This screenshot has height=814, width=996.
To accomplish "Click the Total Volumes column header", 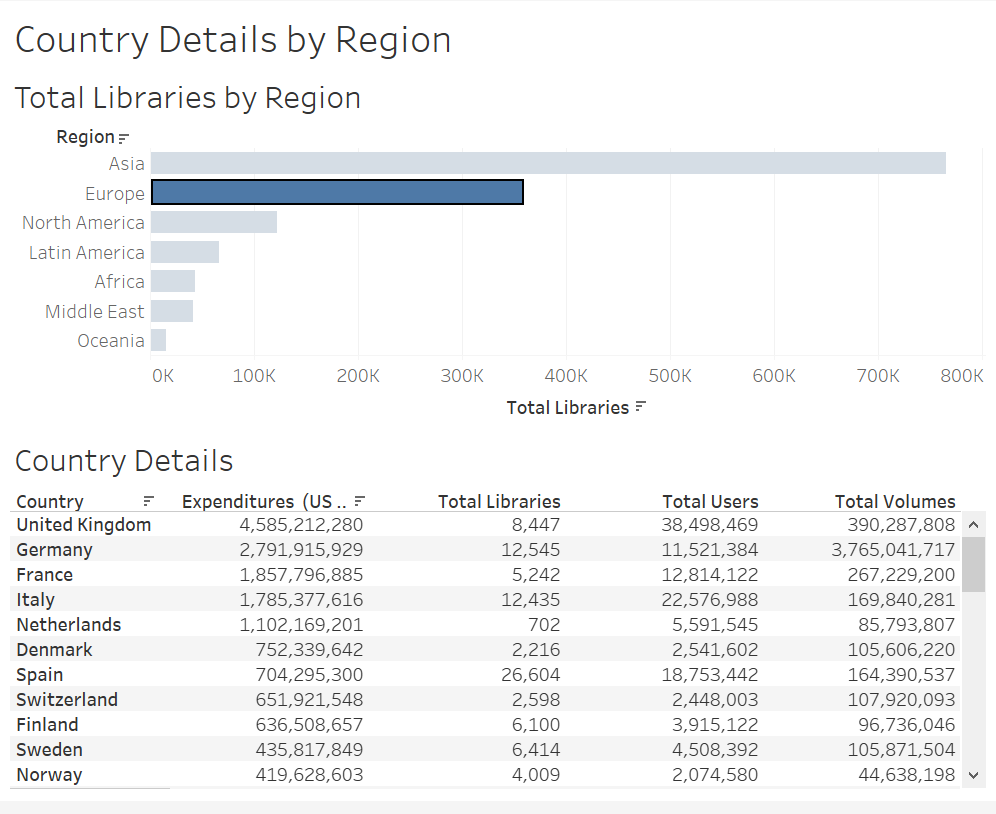I will click(x=895, y=500).
